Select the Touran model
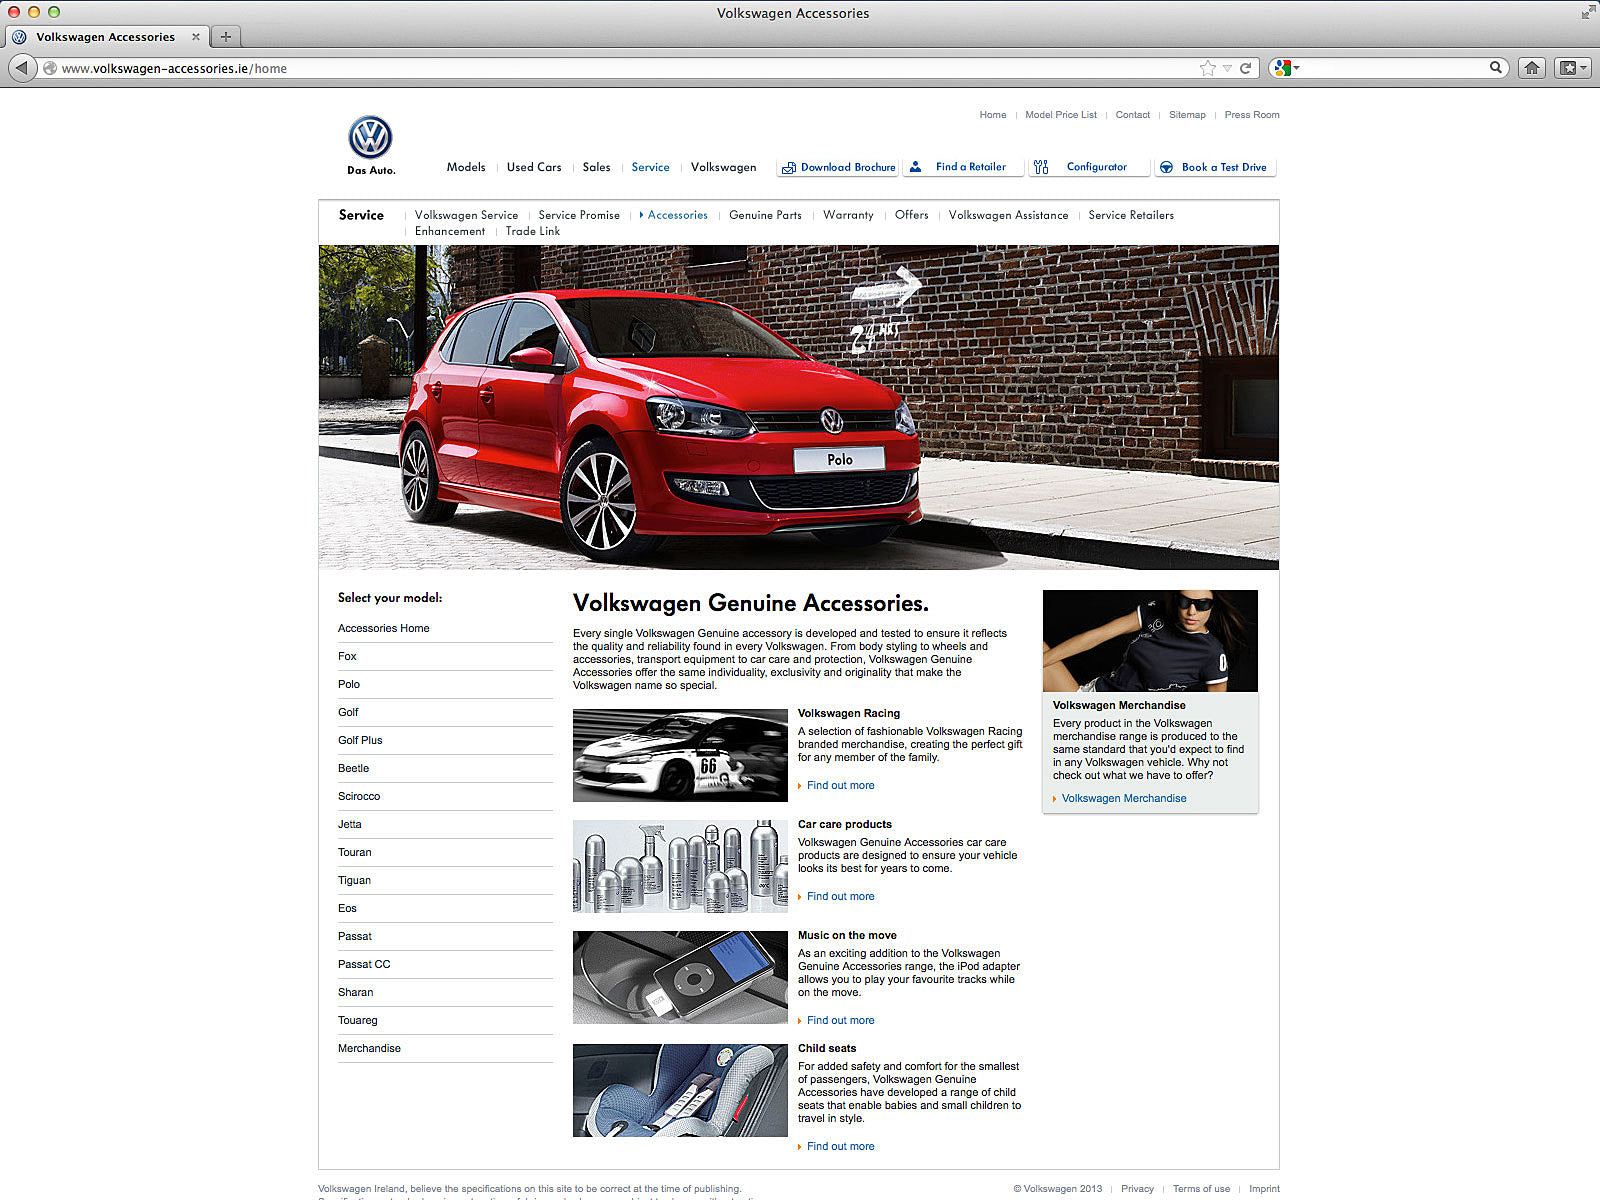This screenshot has width=1600, height=1200. (x=354, y=852)
